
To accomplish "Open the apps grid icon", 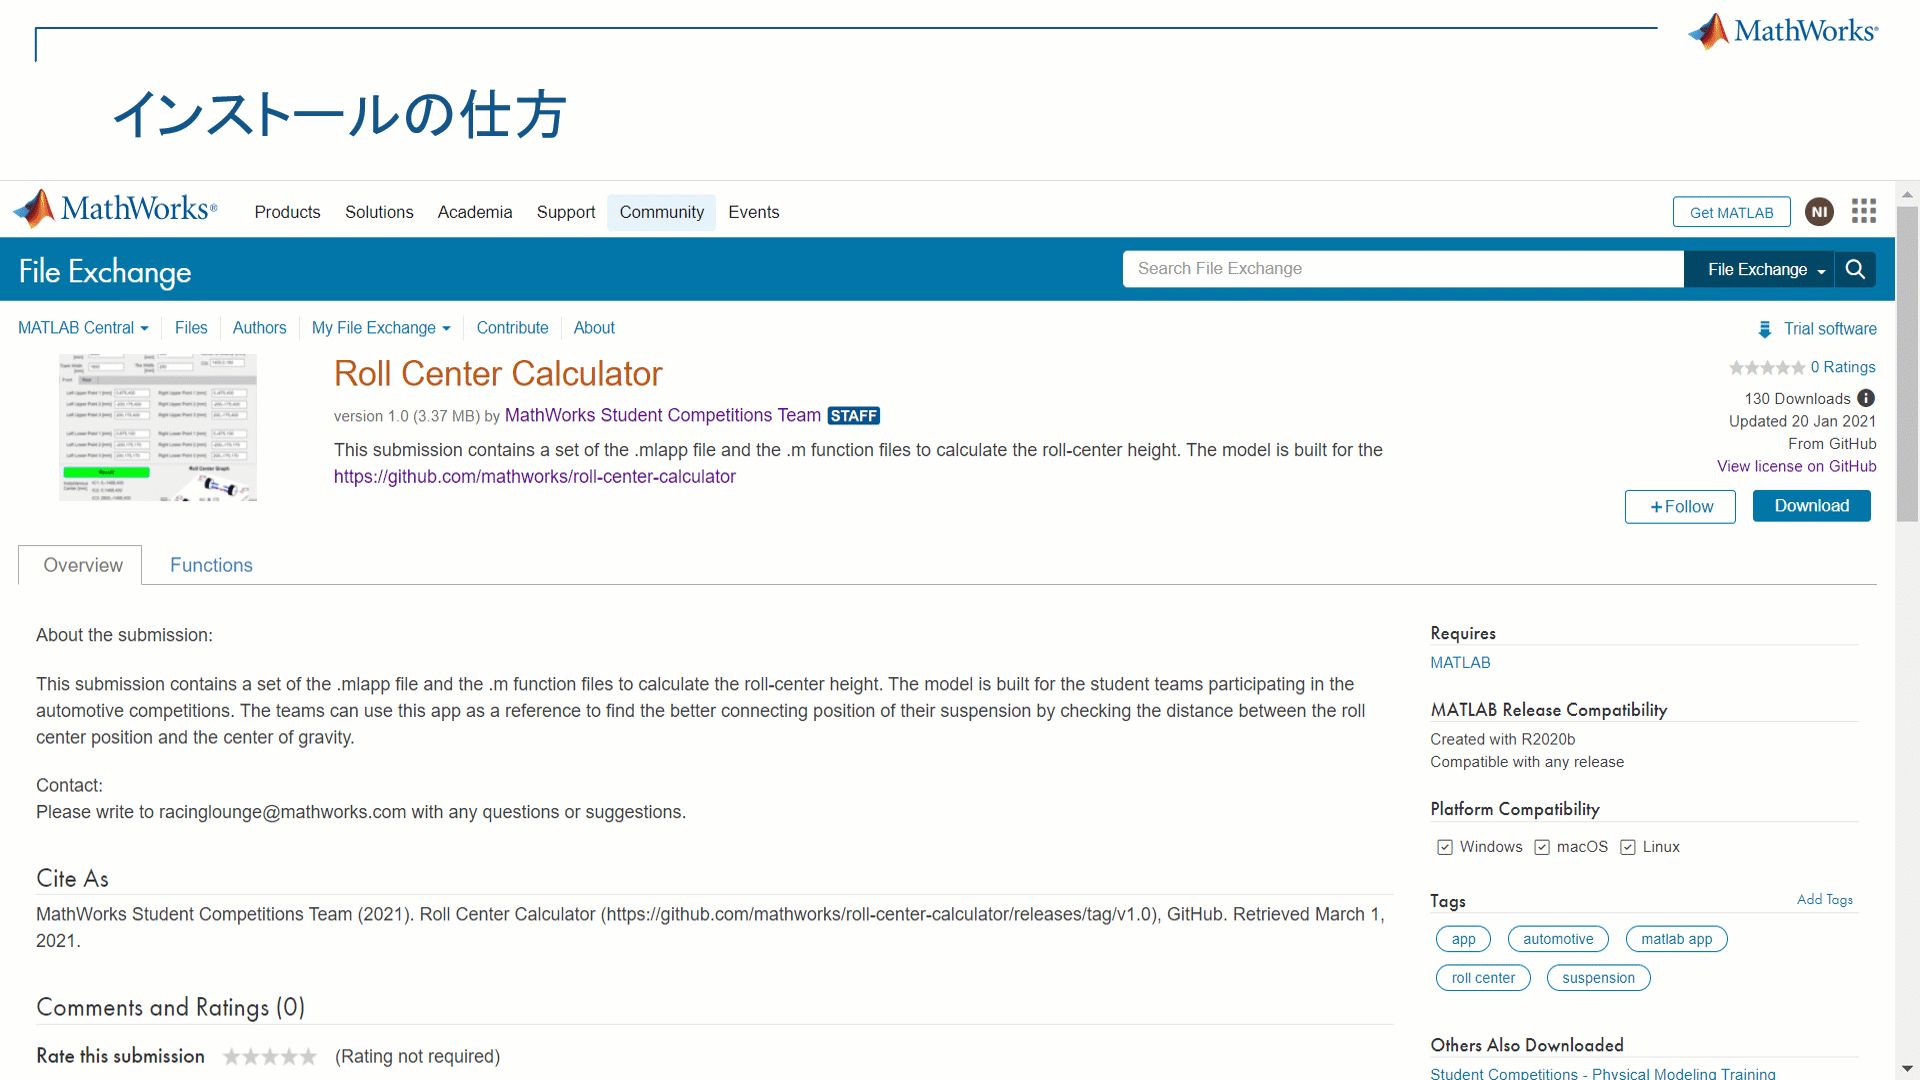I will click(x=1863, y=211).
